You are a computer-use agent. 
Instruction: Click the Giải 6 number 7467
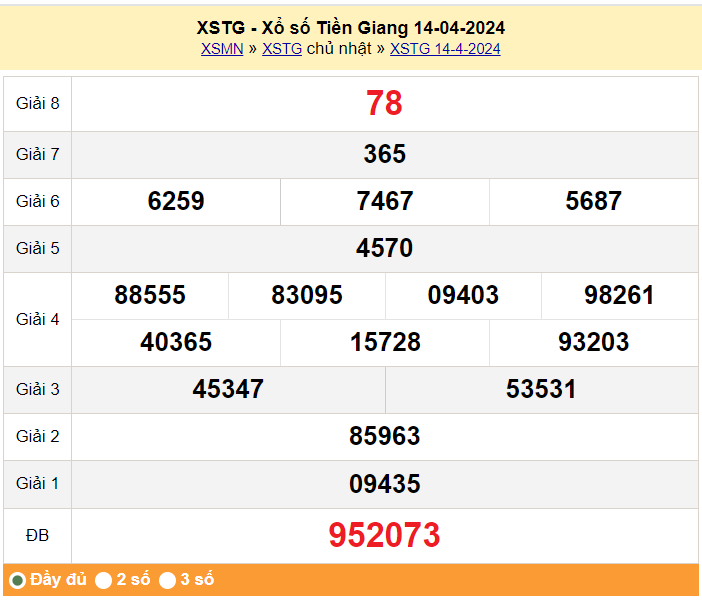coord(385,201)
